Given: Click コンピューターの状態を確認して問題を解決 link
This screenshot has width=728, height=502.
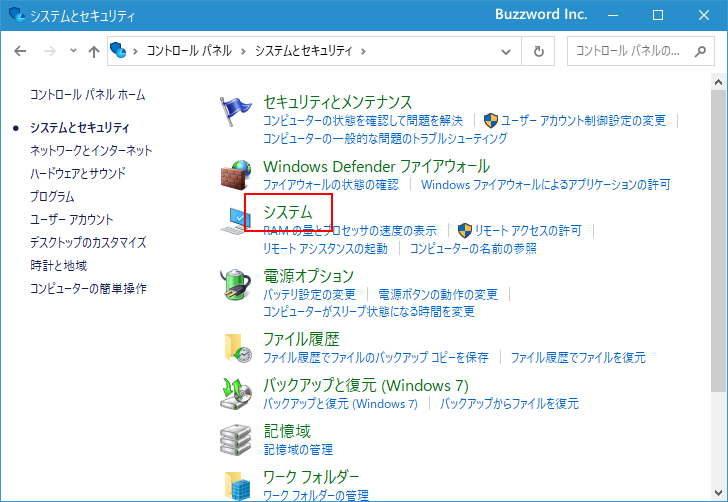Looking at the screenshot, I should tap(363, 121).
